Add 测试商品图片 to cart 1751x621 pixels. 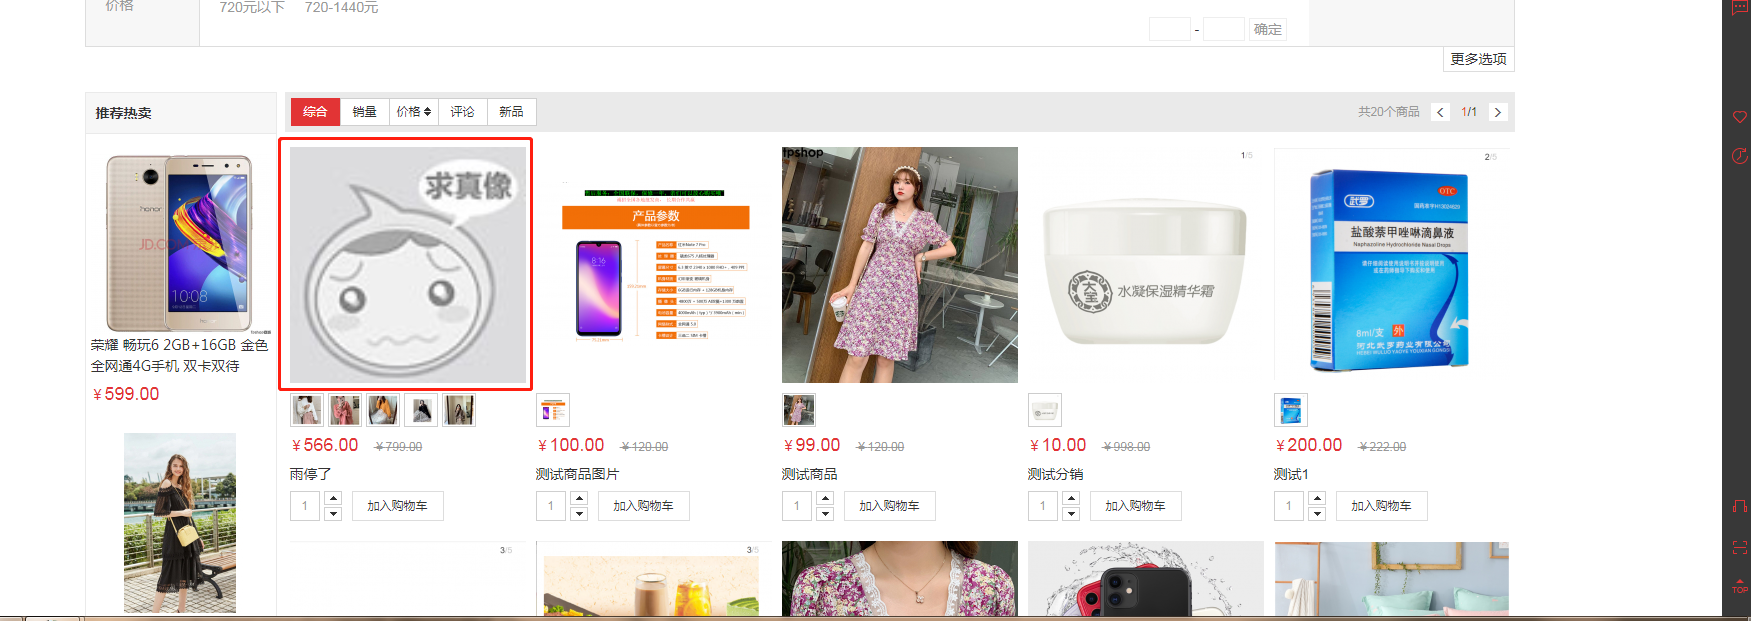(x=643, y=506)
